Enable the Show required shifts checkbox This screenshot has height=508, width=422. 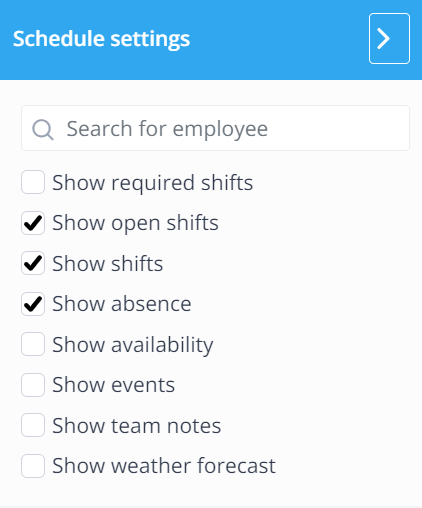[33, 182]
